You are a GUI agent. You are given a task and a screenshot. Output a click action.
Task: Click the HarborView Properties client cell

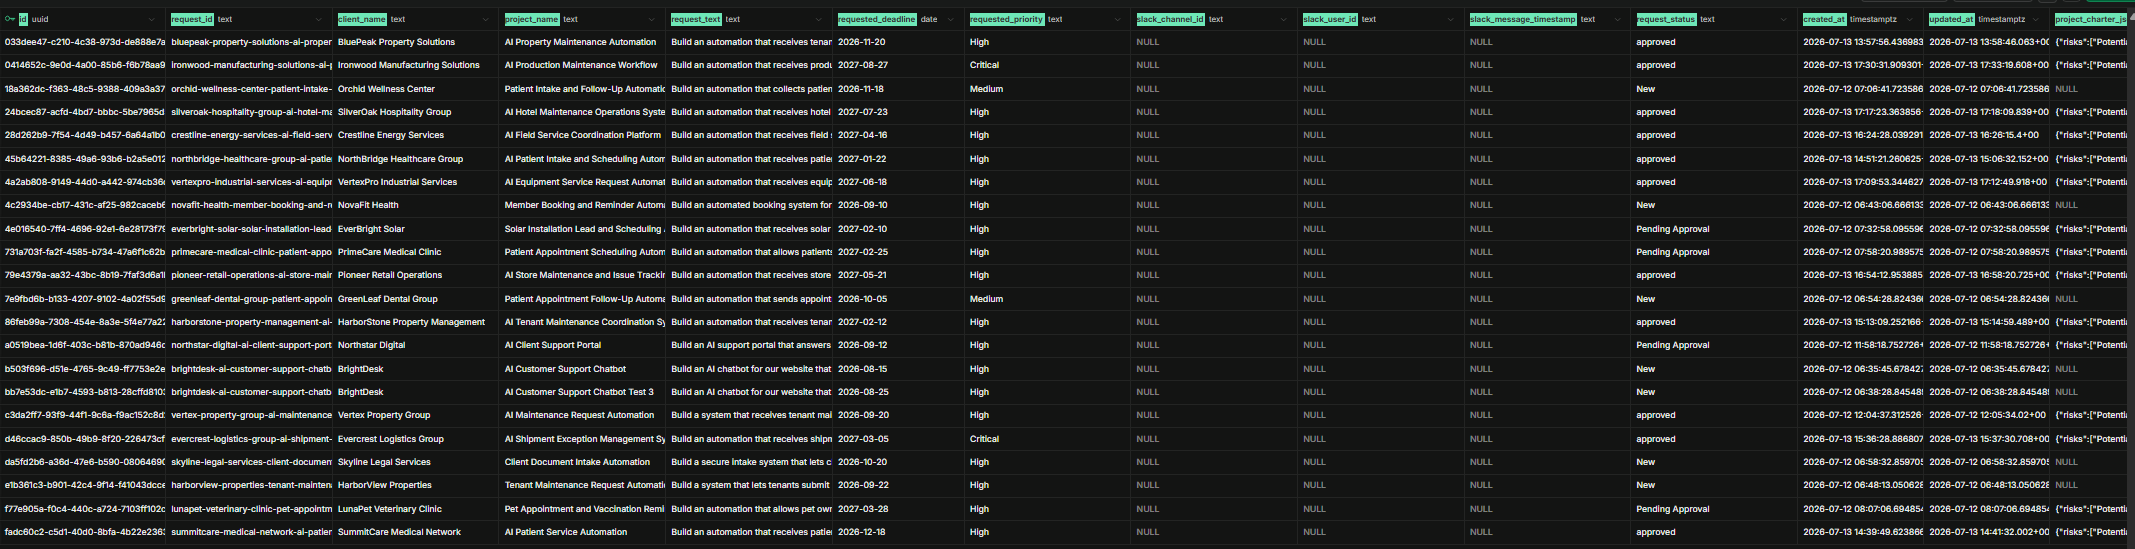(x=416, y=485)
